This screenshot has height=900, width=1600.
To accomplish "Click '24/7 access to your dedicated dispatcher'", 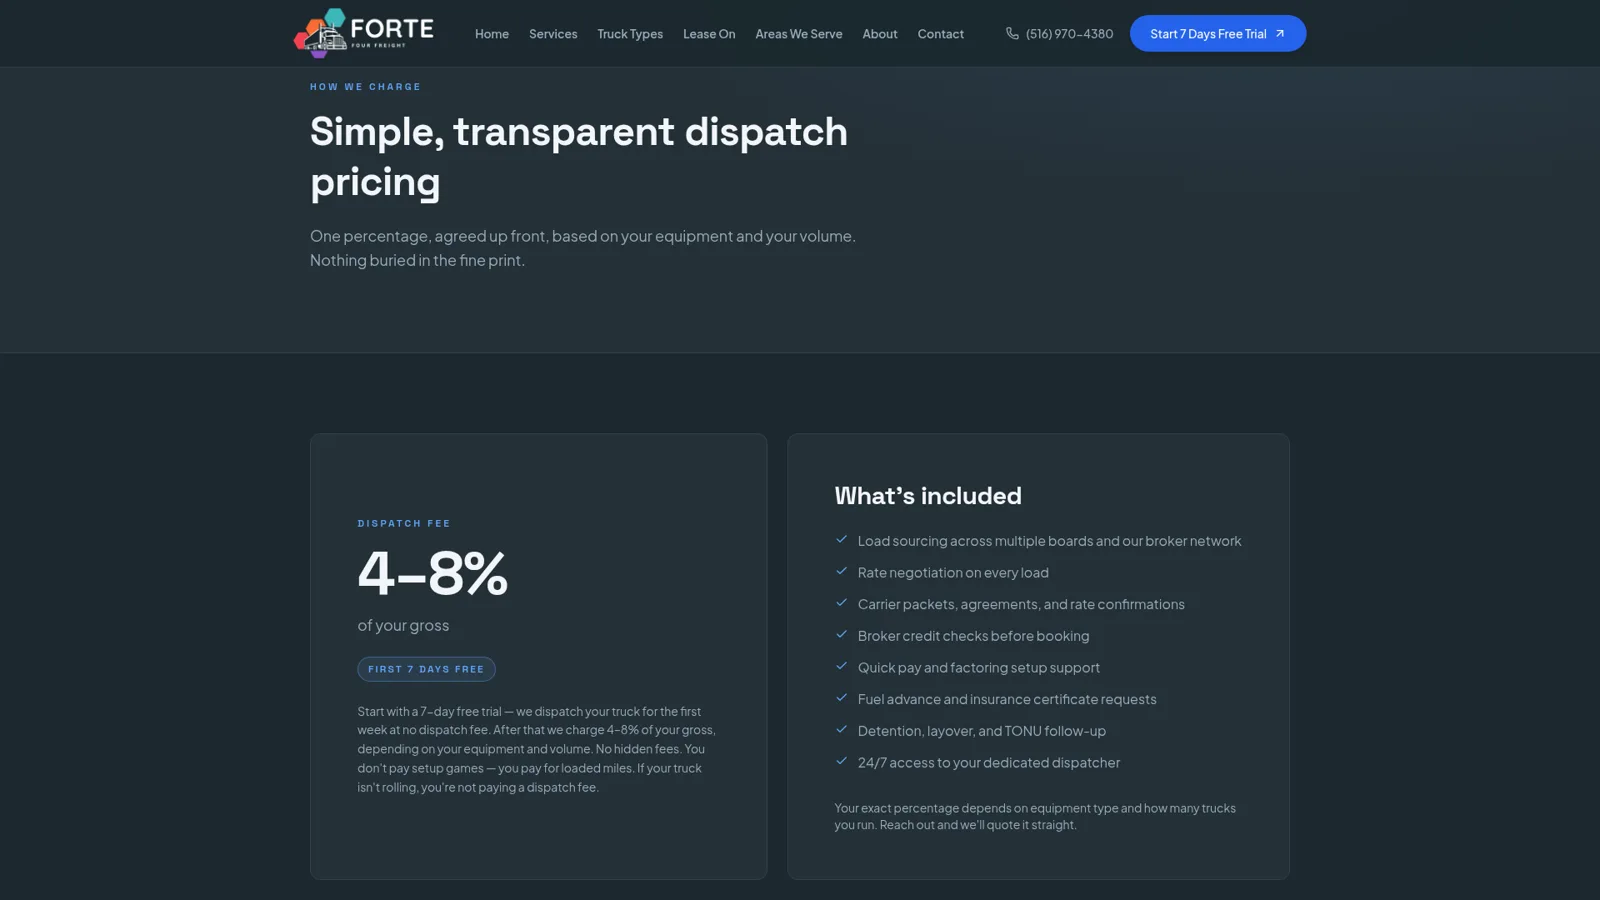I will pos(989,762).
